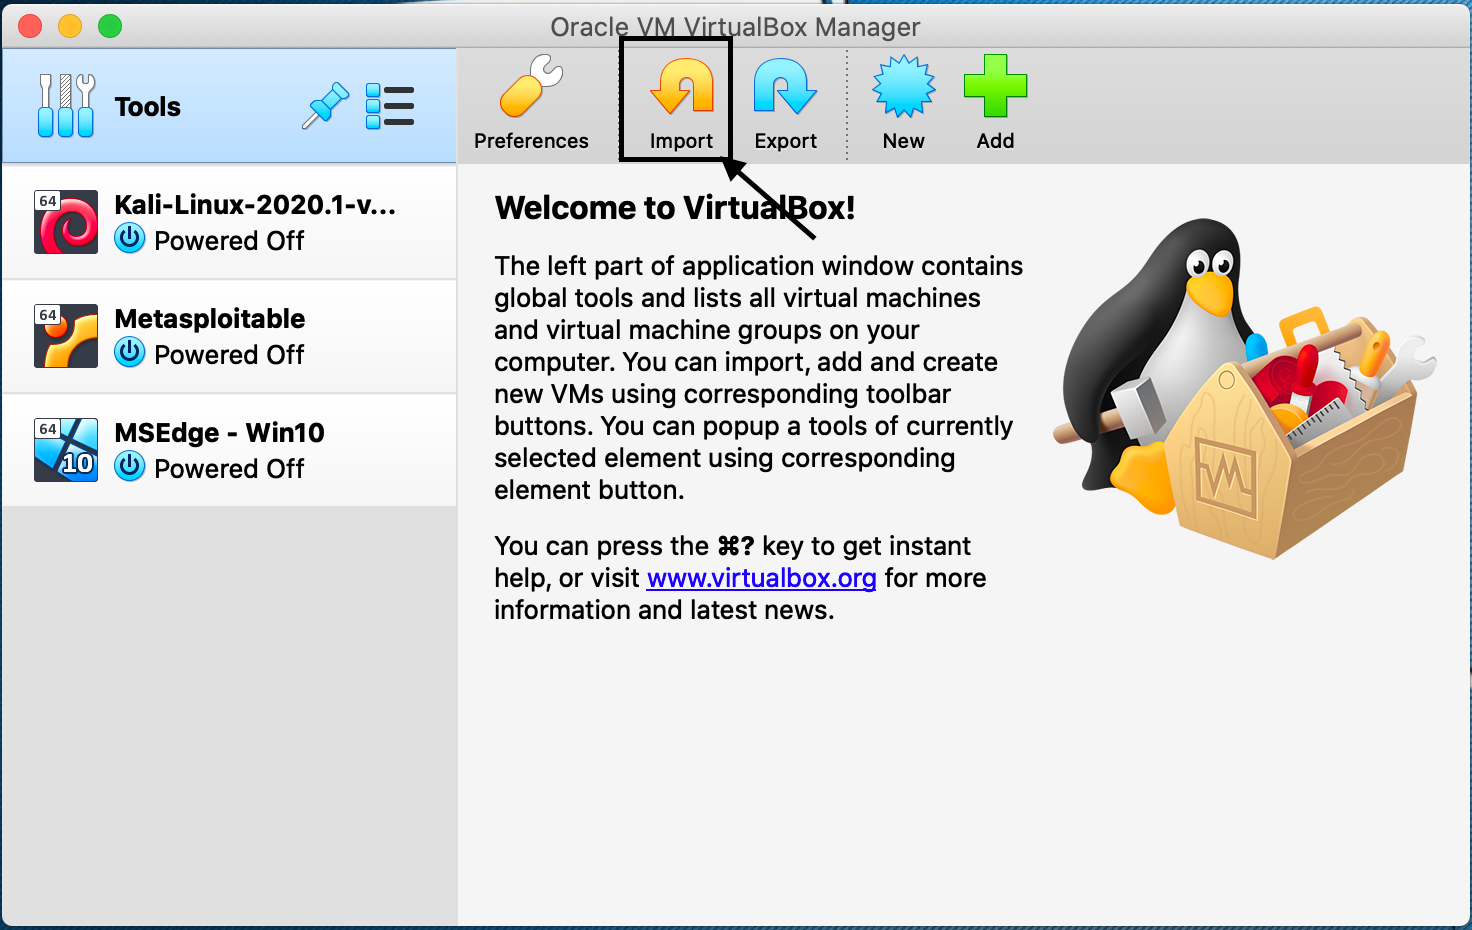The width and height of the screenshot is (1472, 930).
Task: Minimize the VirtualBox window with yellow button
Action: (70, 26)
